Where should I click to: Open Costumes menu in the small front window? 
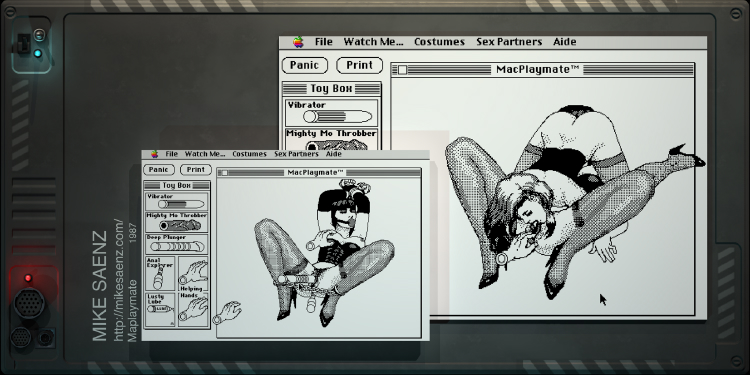pyautogui.click(x=249, y=154)
